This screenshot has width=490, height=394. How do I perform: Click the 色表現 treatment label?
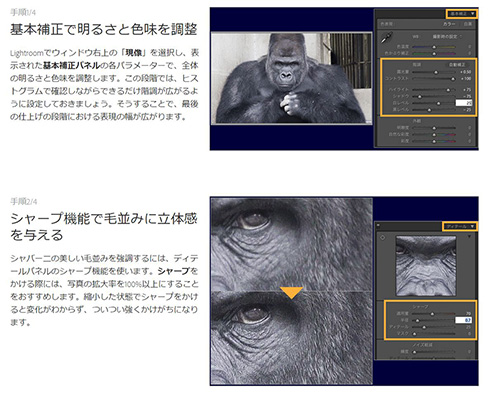point(387,24)
